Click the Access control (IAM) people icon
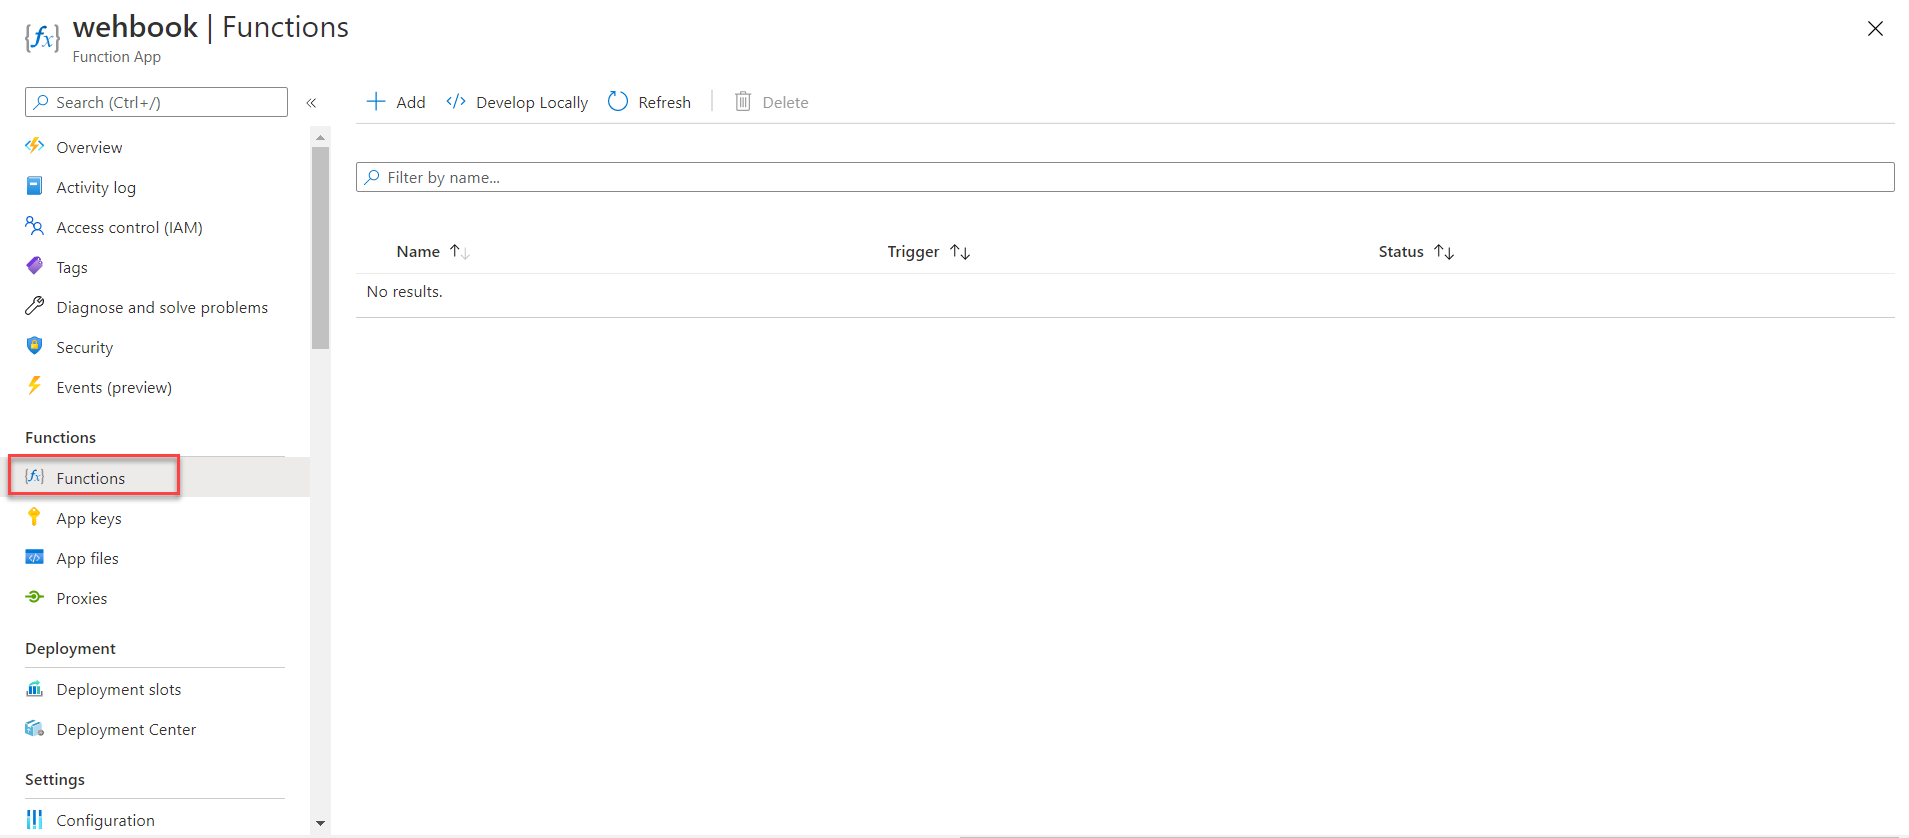The image size is (1909, 838). [x=35, y=226]
